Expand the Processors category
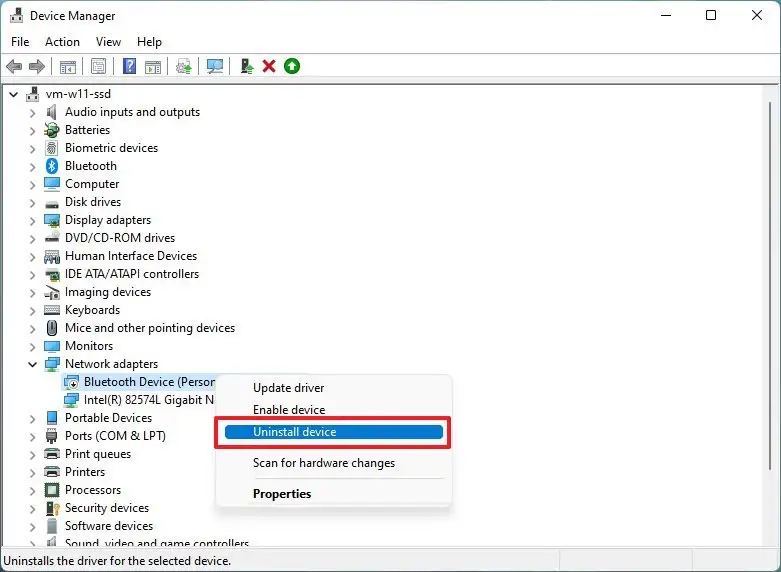Screen dimensions: 781x572 [33, 490]
